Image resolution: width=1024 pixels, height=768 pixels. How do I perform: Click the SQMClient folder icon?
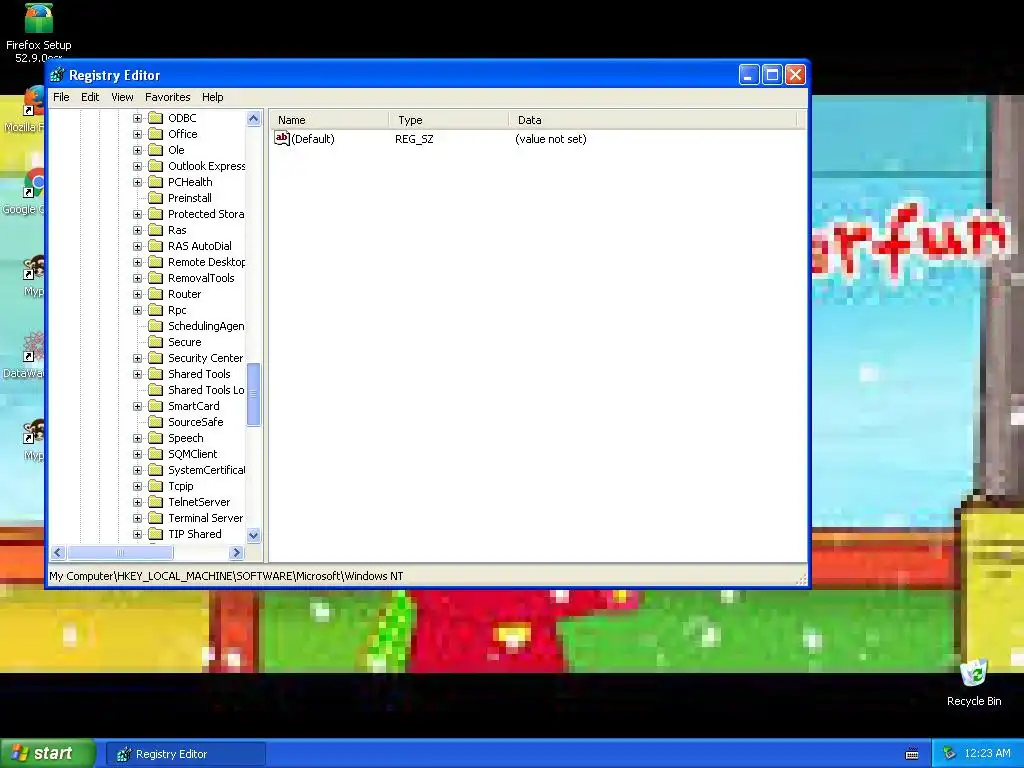click(x=155, y=454)
